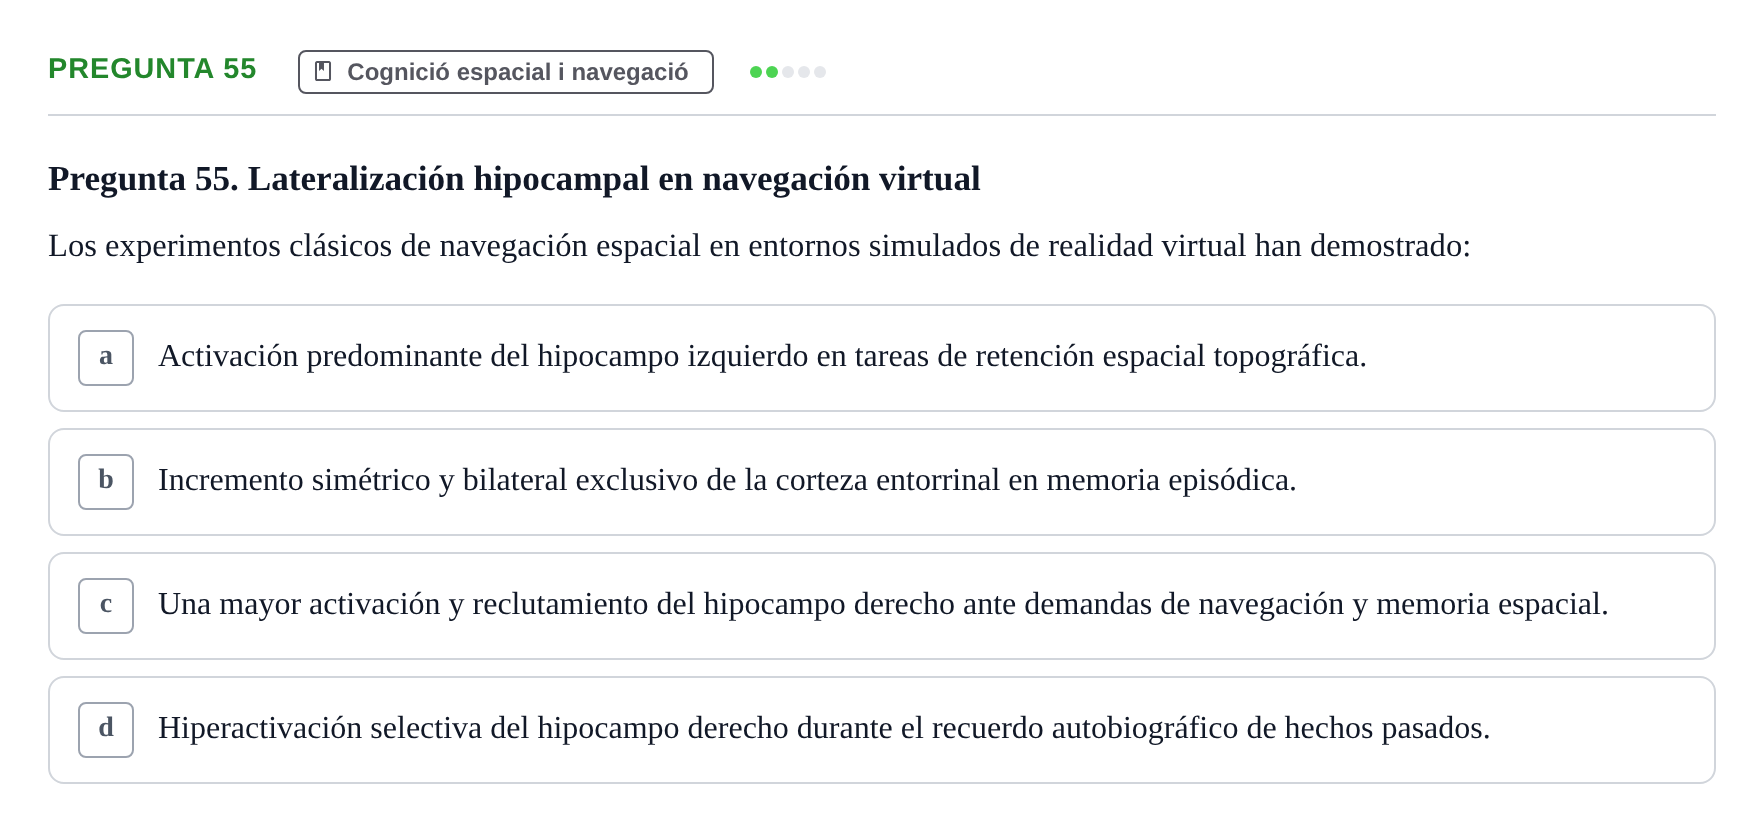Select answer option d letter box
Screen dimensions: 1764x832
pos(106,730)
